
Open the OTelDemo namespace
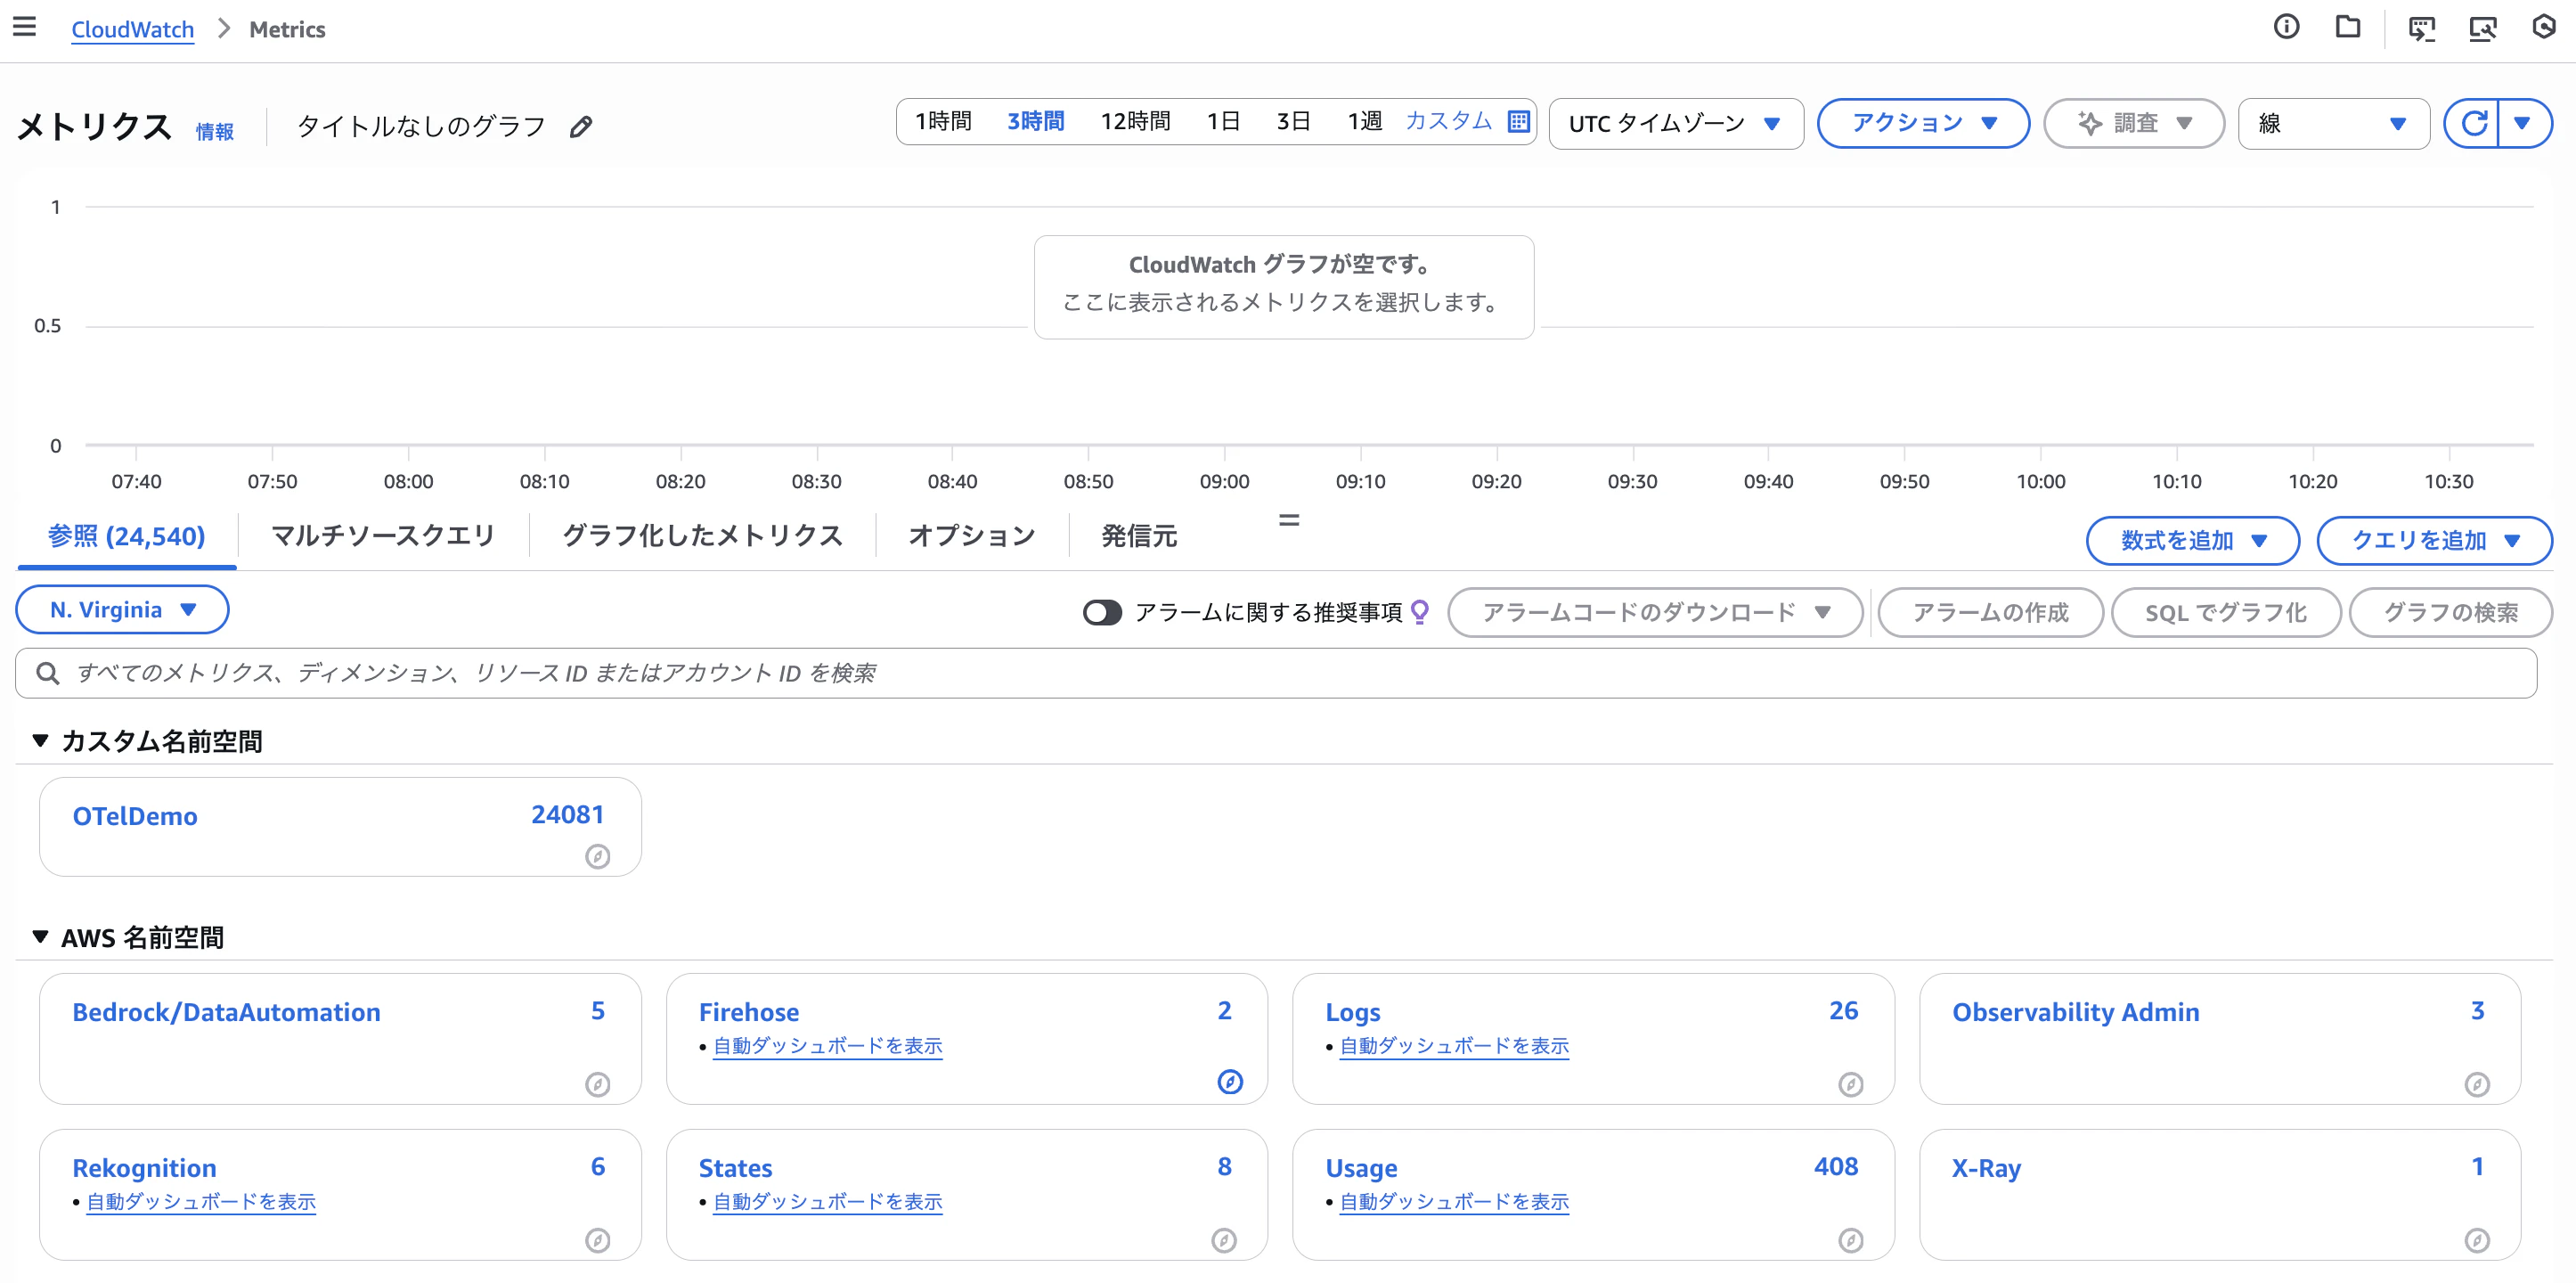coord(135,816)
